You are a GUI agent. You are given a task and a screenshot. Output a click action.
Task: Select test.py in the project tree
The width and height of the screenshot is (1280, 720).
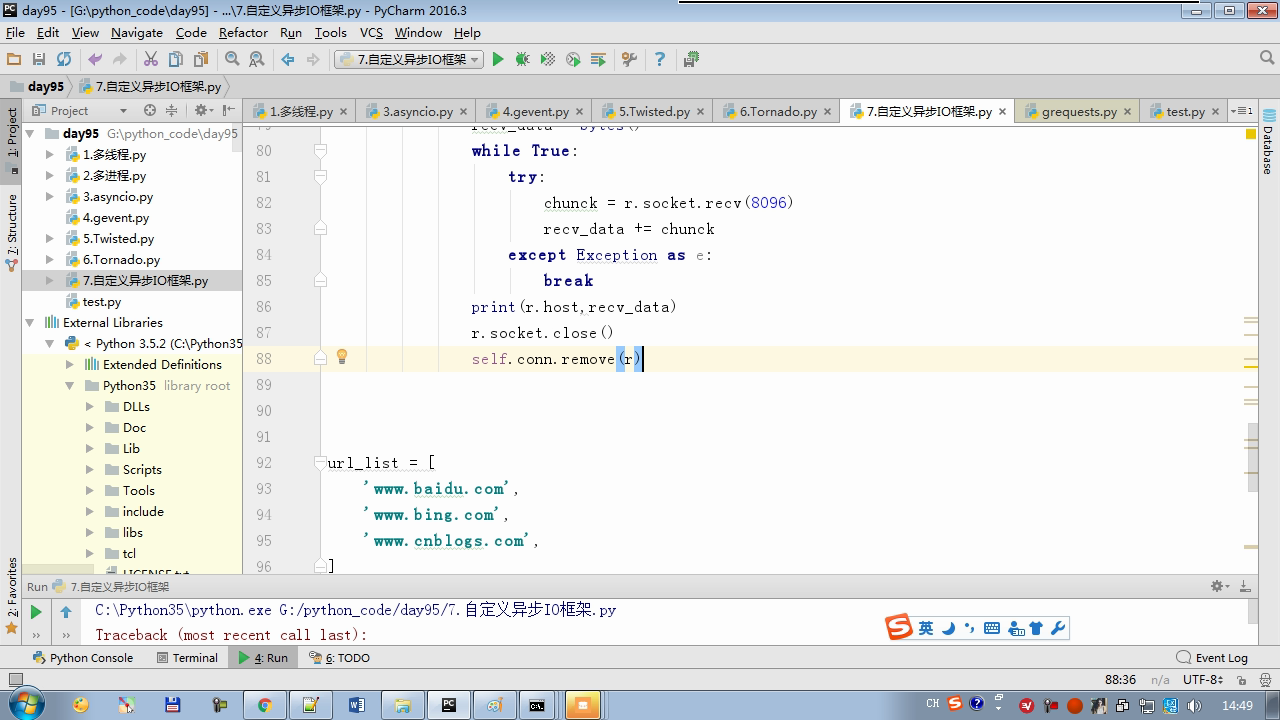pyautogui.click(x=101, y=302)
